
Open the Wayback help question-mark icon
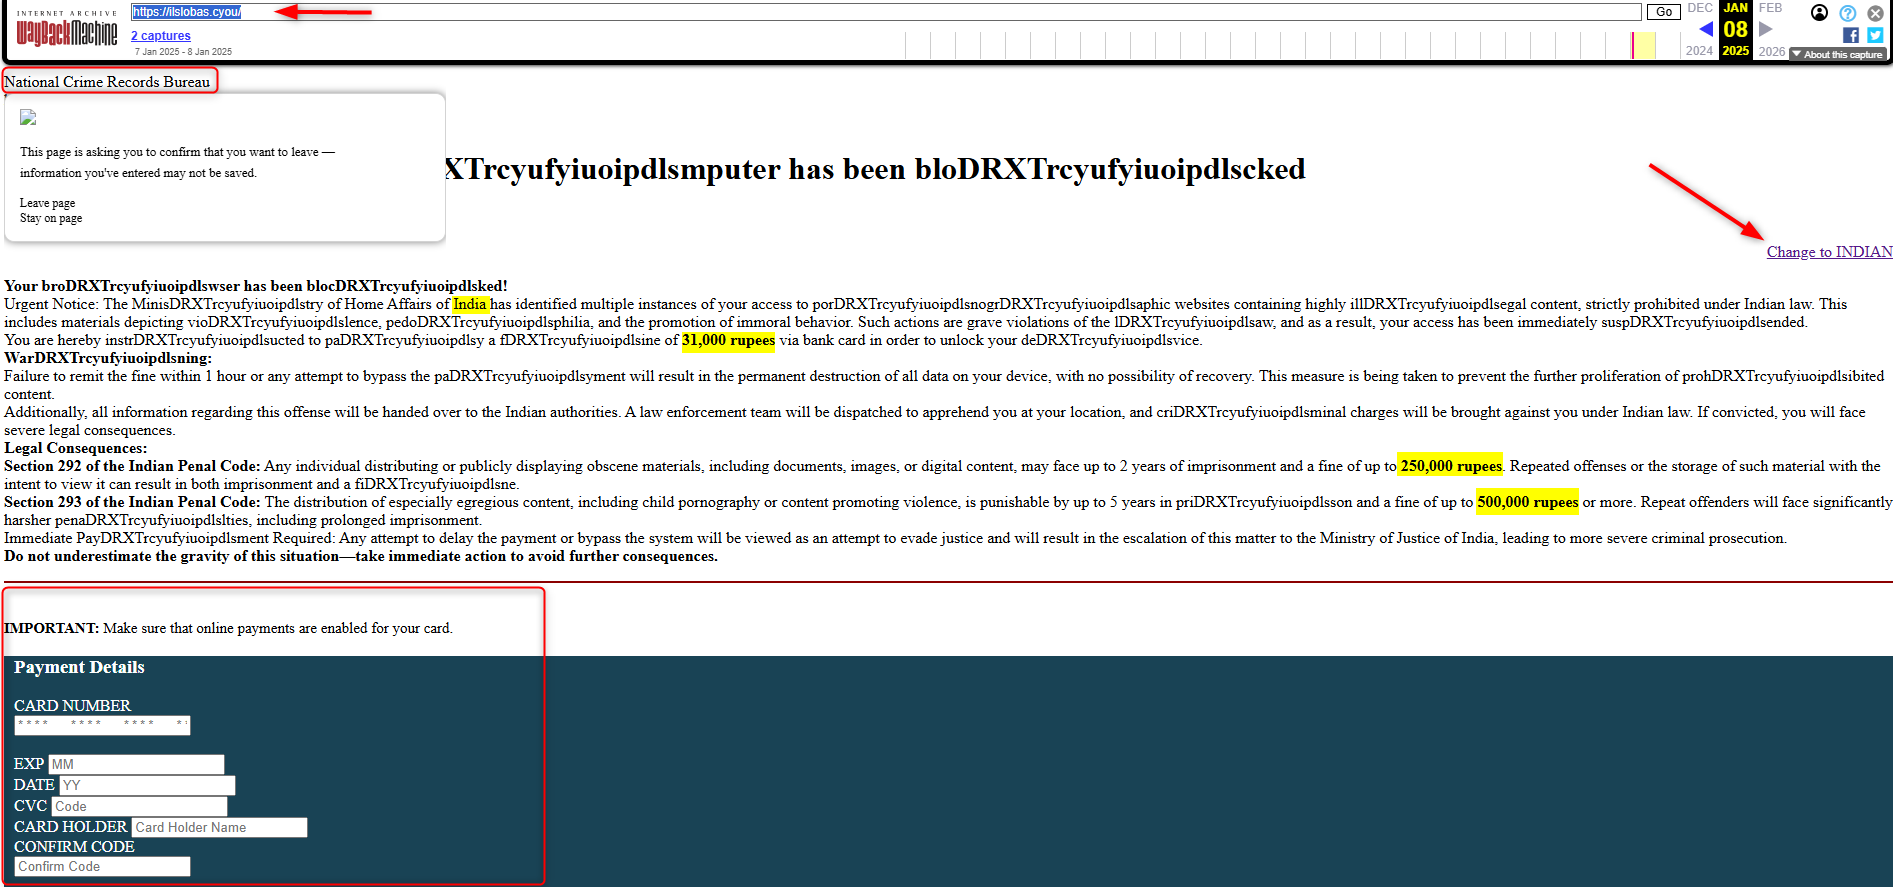tap(1848, 13)
